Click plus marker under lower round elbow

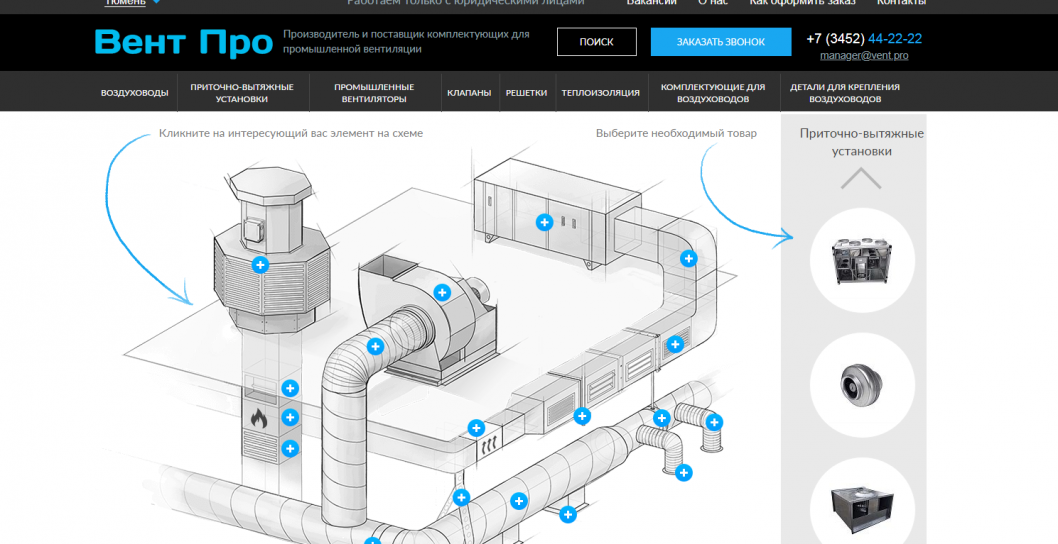[684, 472]
